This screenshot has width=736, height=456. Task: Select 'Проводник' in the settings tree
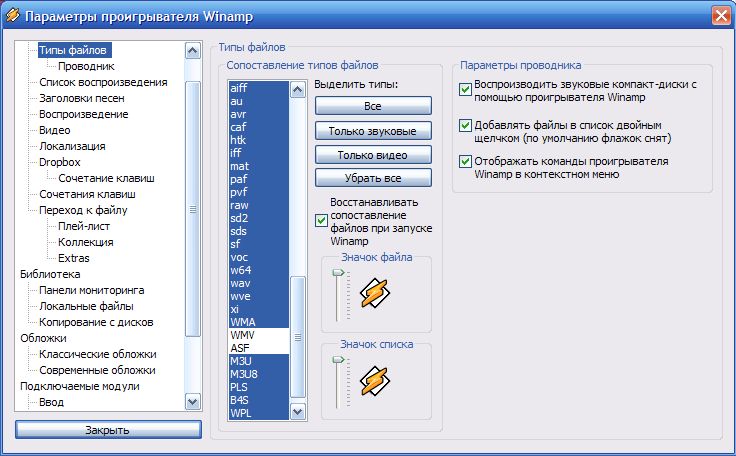point(85,65)
